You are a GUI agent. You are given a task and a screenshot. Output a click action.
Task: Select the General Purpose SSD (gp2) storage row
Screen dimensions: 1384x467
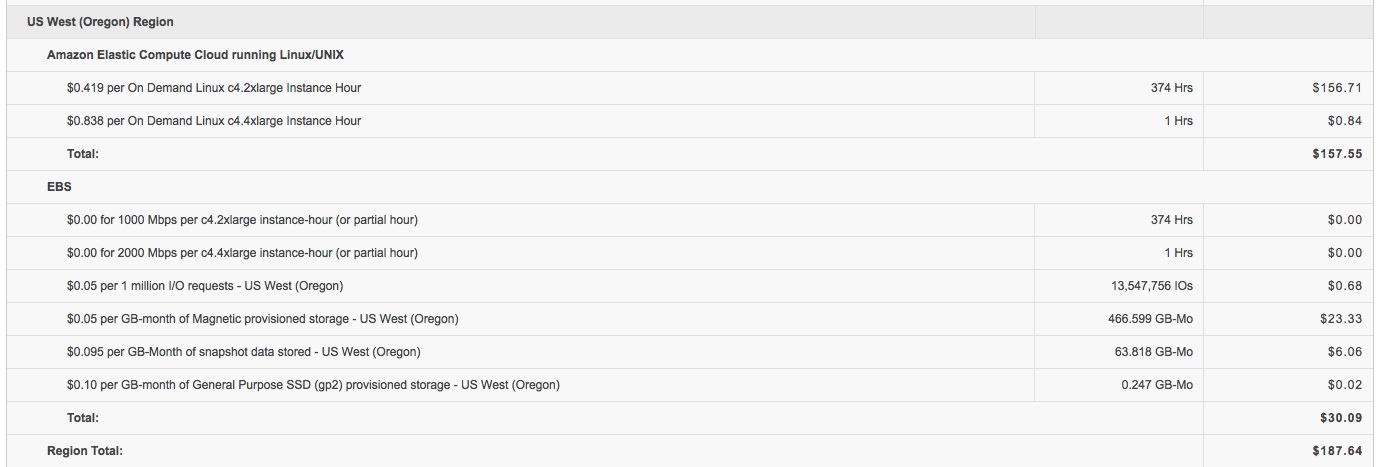pos(692,385)
